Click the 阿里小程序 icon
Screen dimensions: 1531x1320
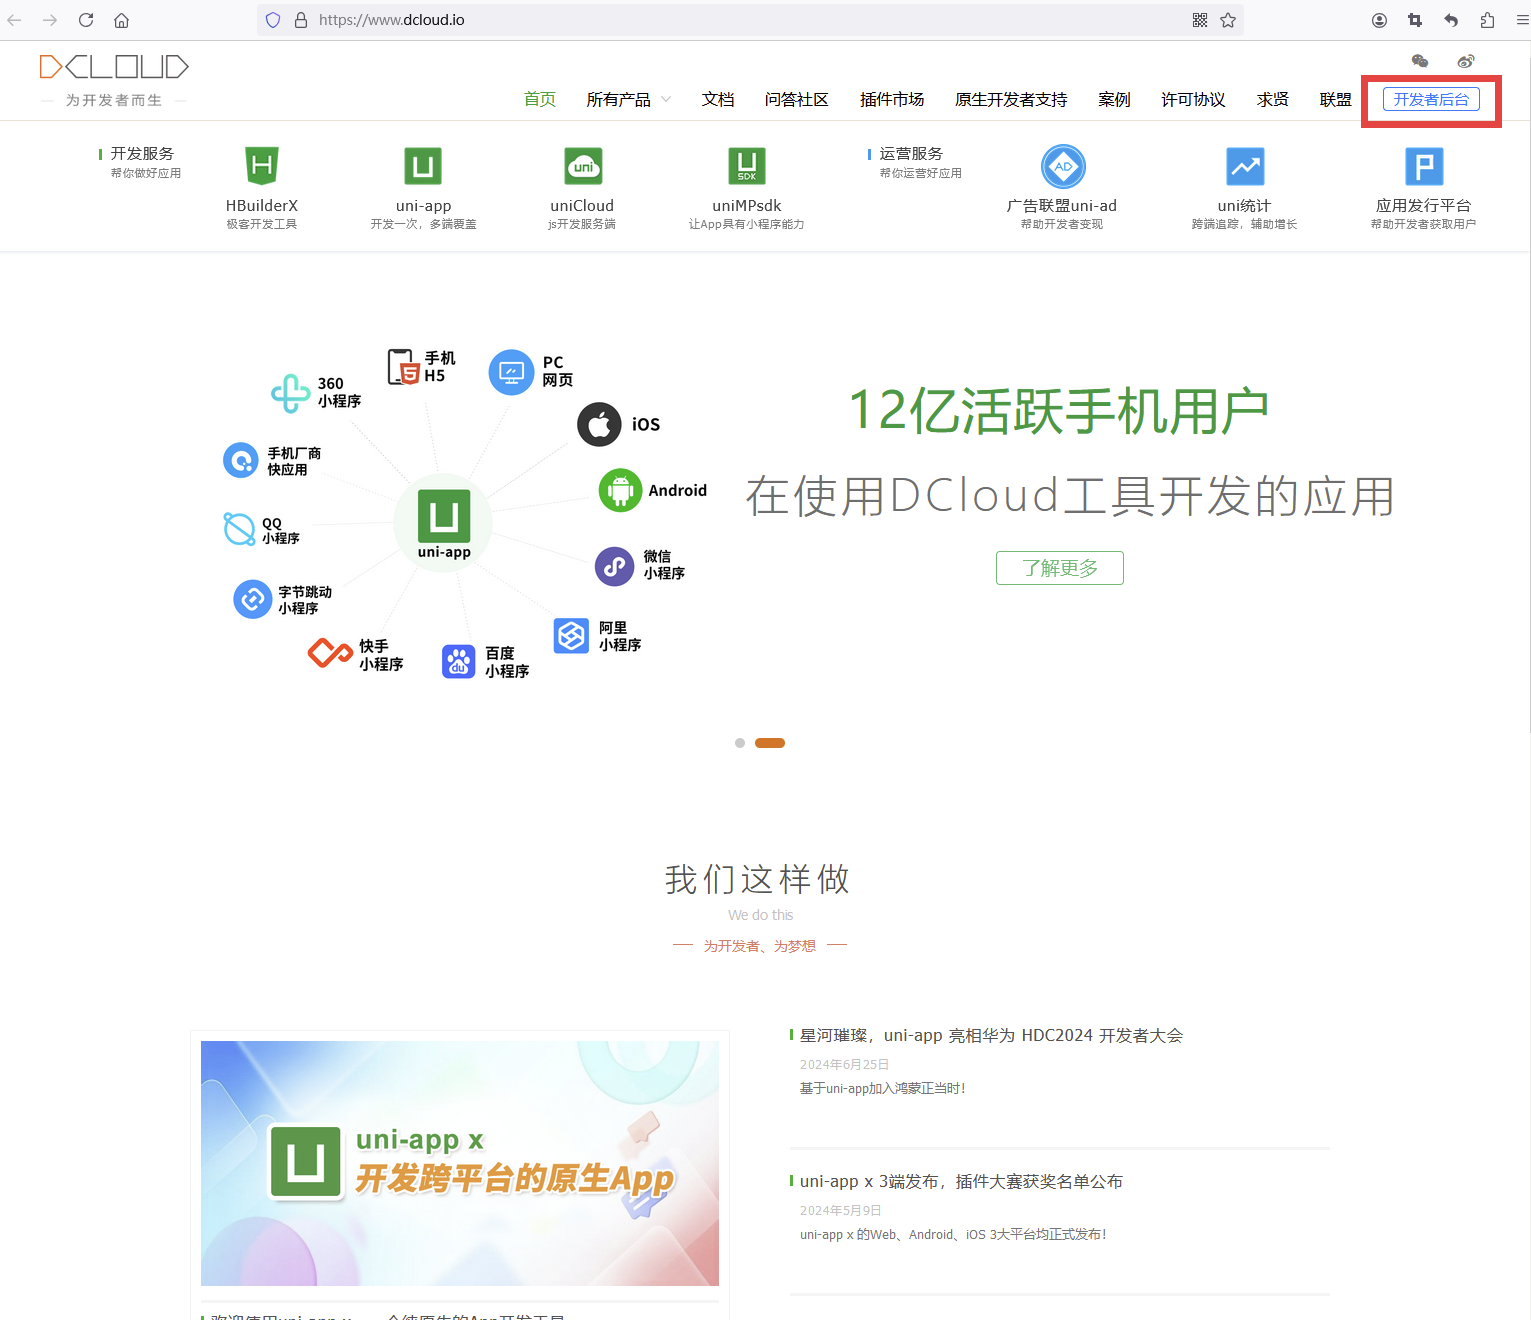pos(572,636)
